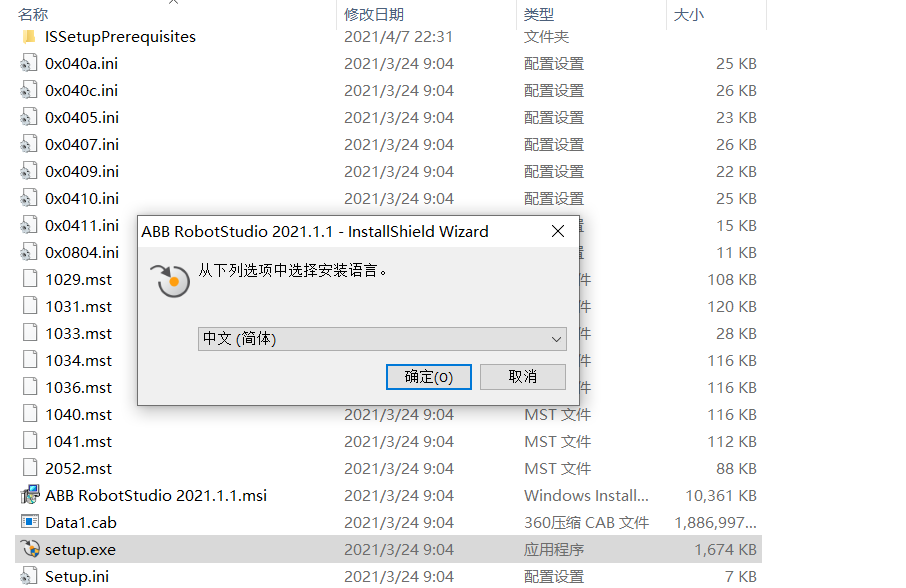The height and width of the screenshot is (588, 906).
Task: Click the 1034.mst file icon
Action: coord(30,360)
